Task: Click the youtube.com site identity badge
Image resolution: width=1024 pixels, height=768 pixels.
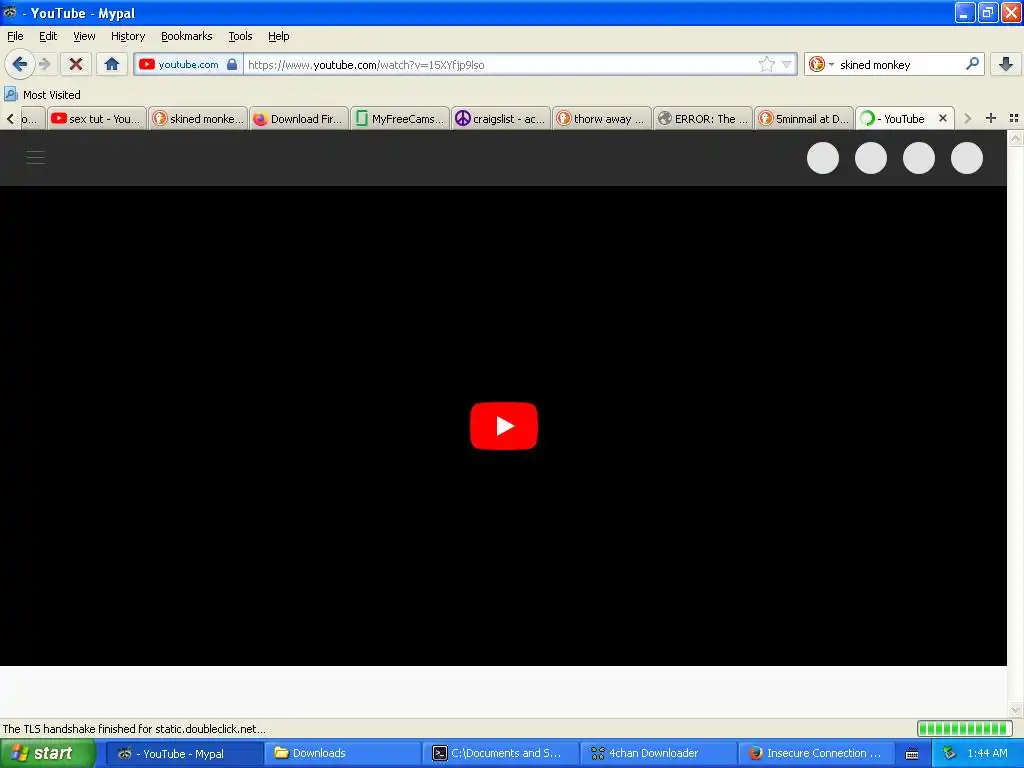Action: 188,64
